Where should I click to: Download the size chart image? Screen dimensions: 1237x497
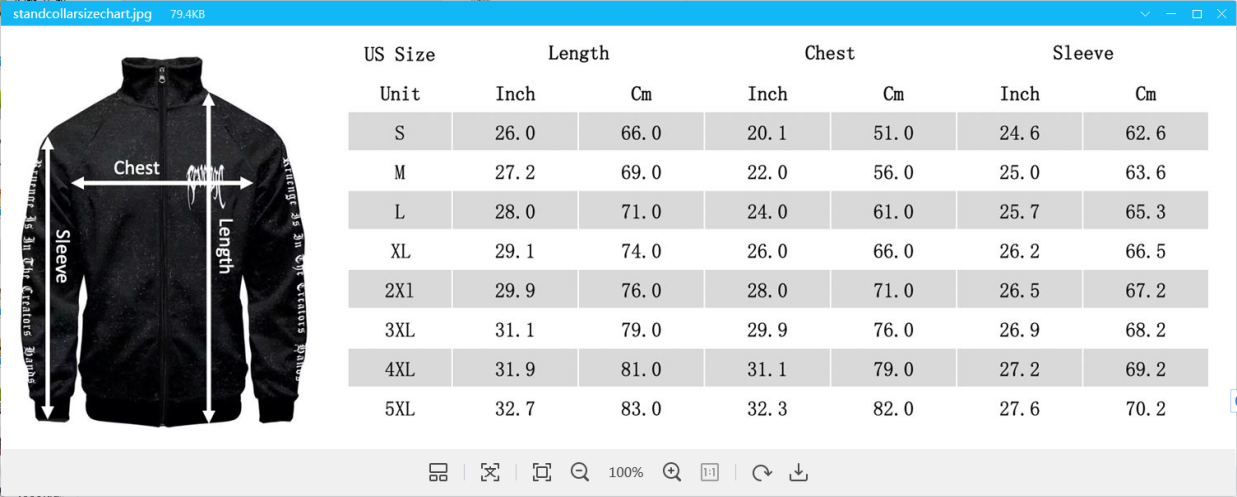coord(798,472)
